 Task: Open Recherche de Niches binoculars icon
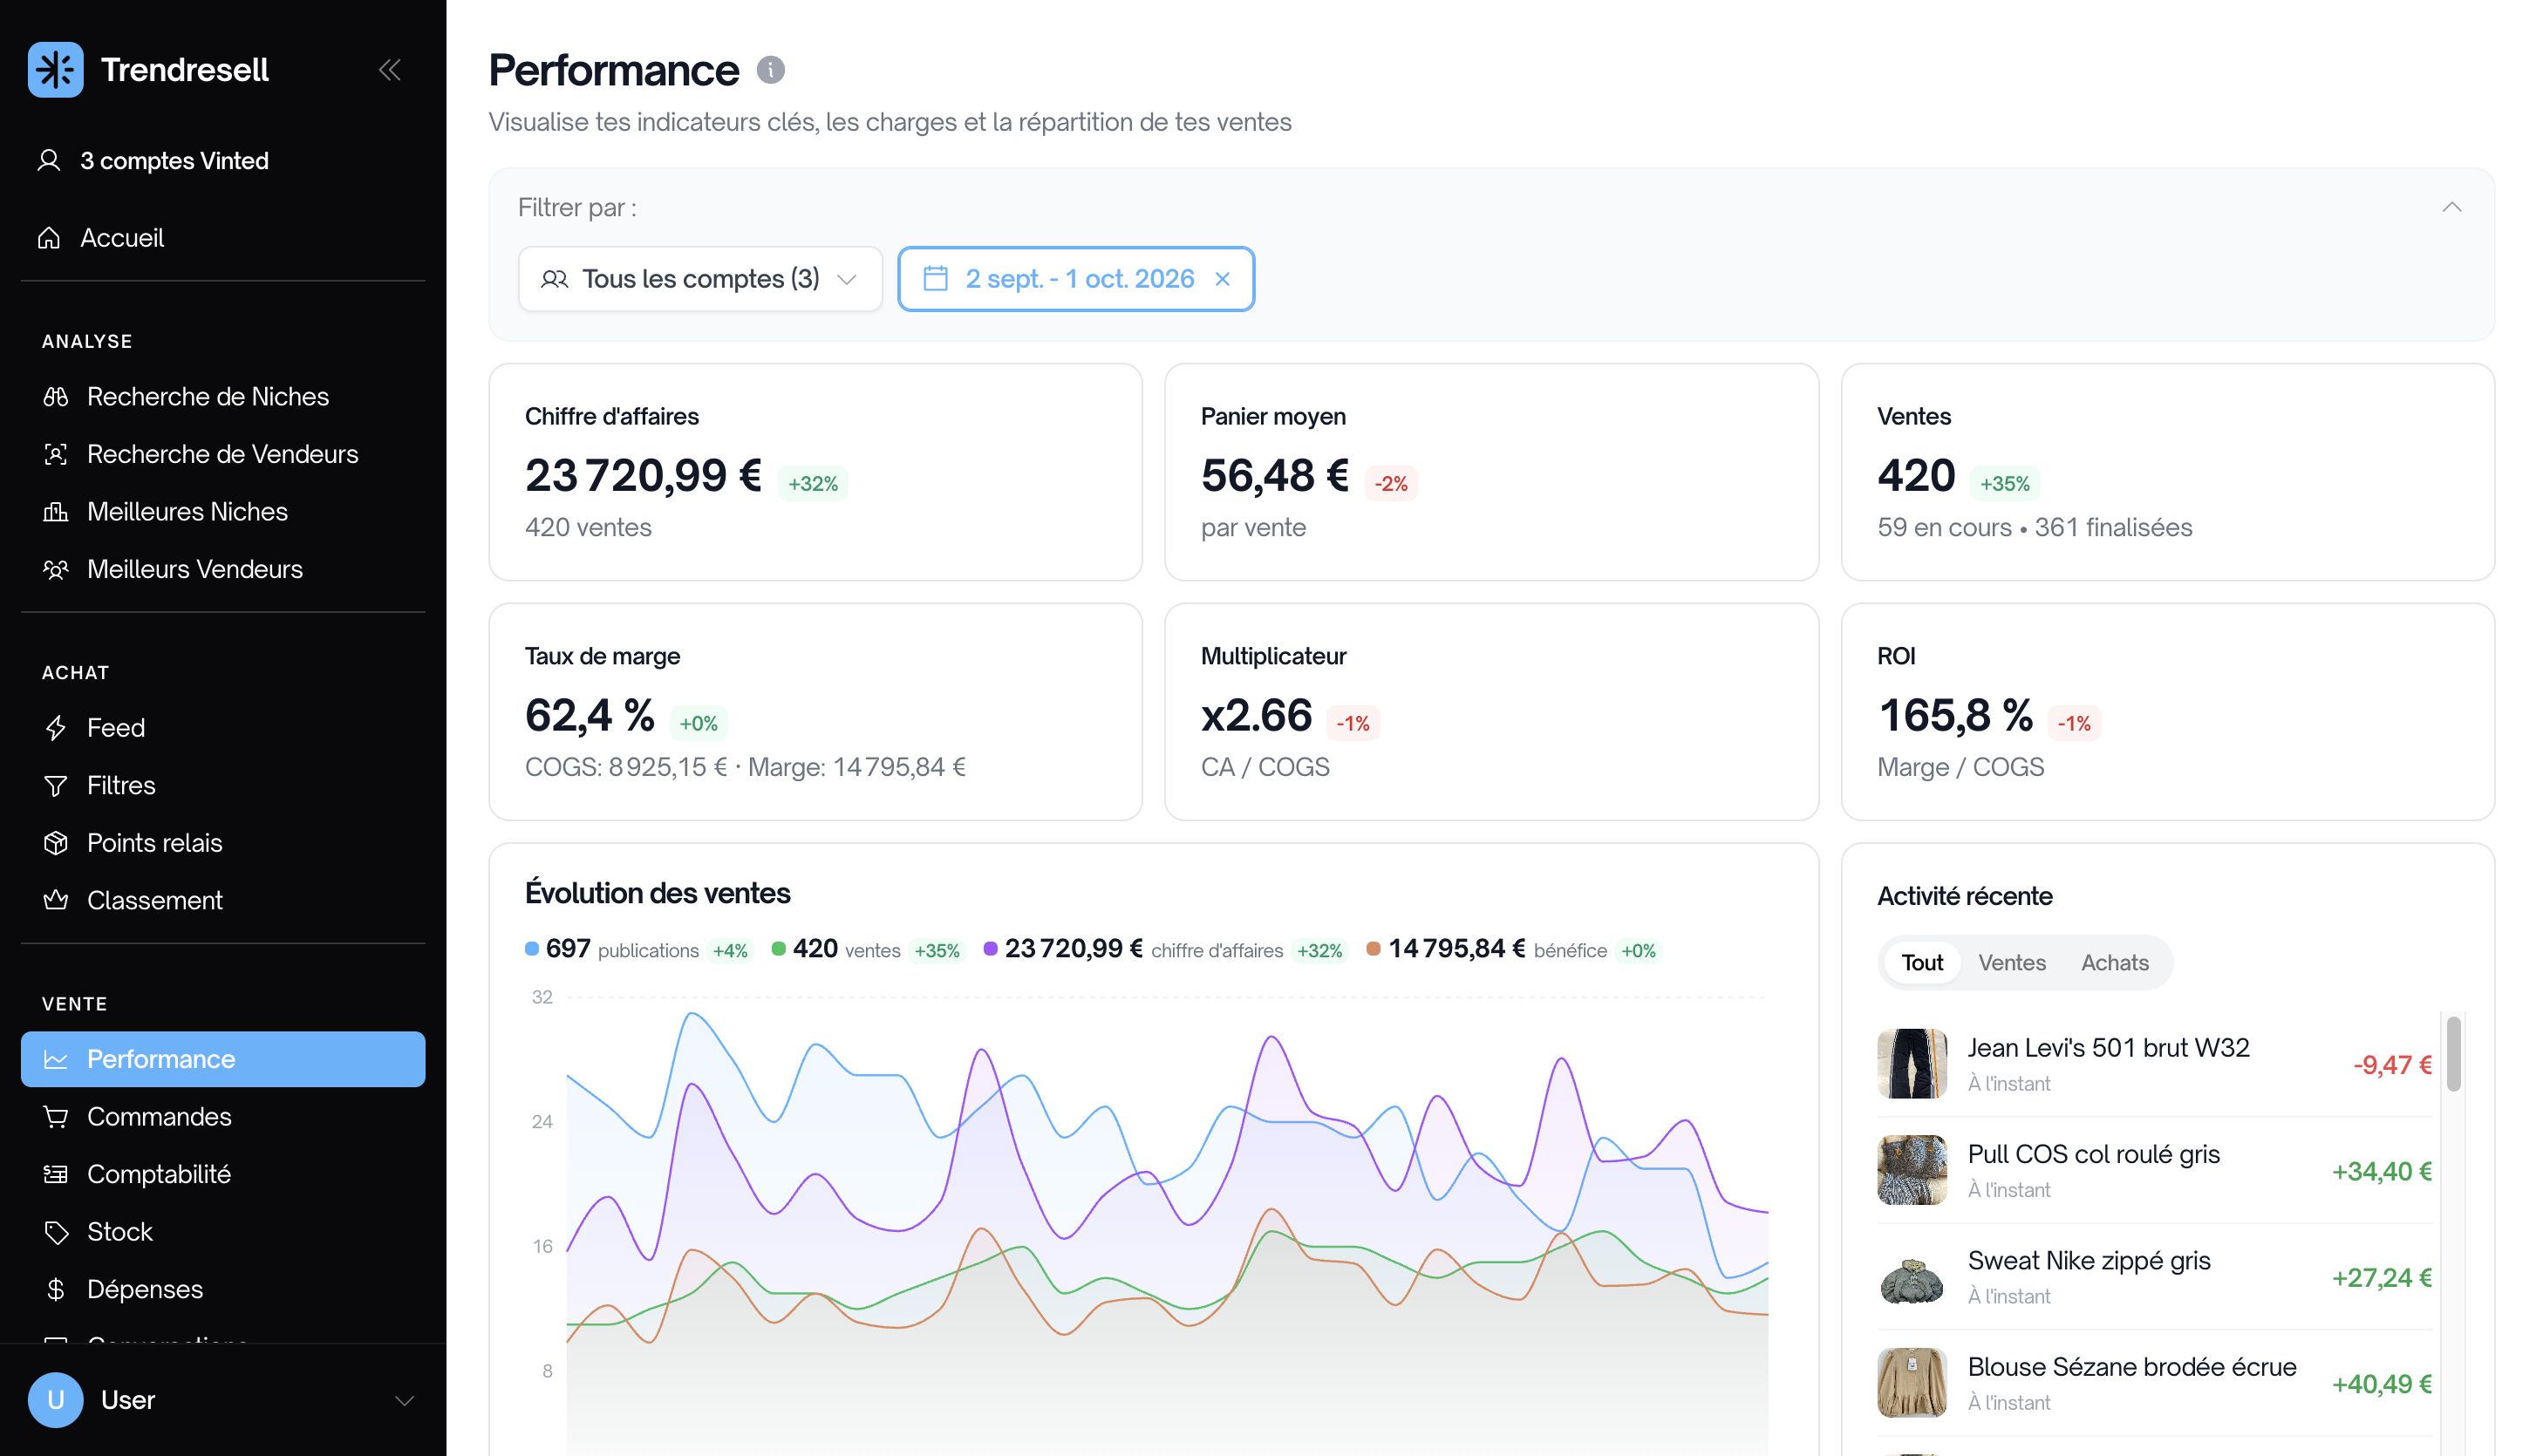coord(56,397)
